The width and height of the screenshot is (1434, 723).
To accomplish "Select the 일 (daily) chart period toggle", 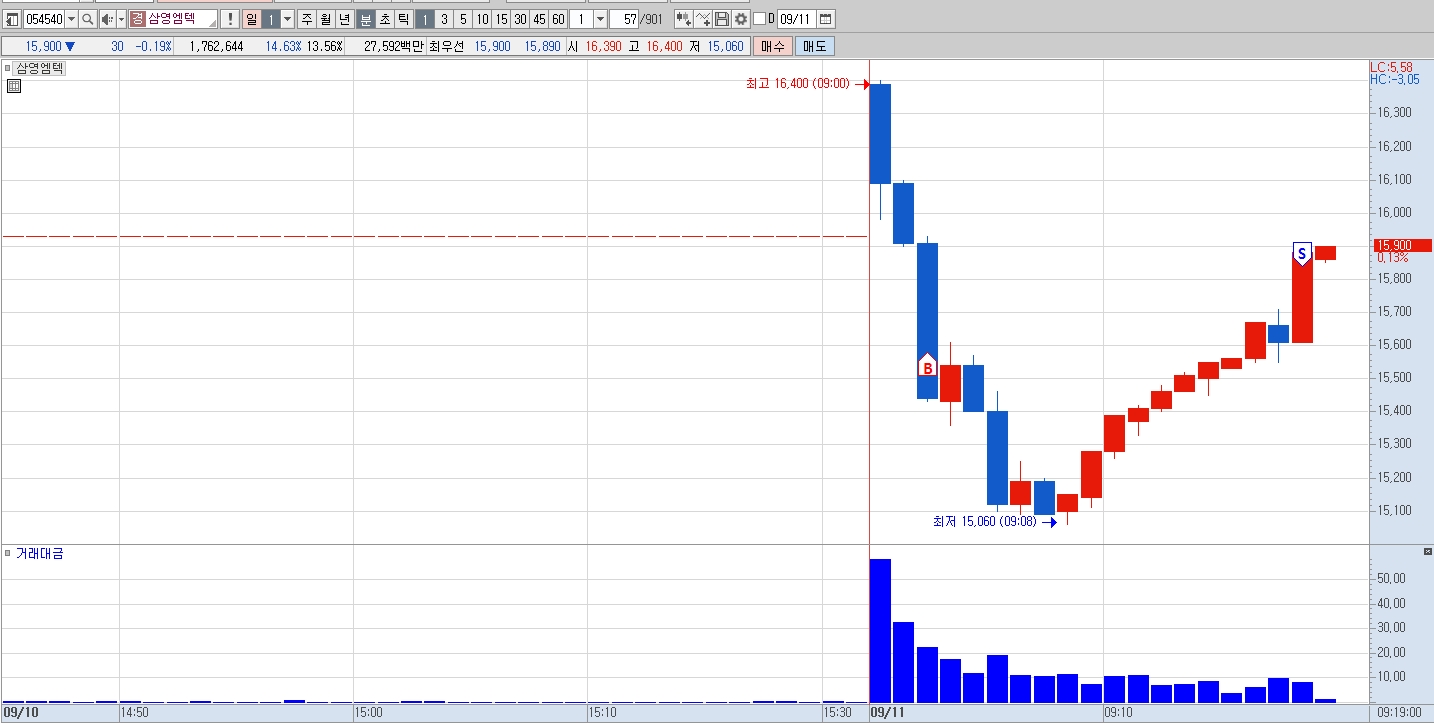I will [251, 19].
